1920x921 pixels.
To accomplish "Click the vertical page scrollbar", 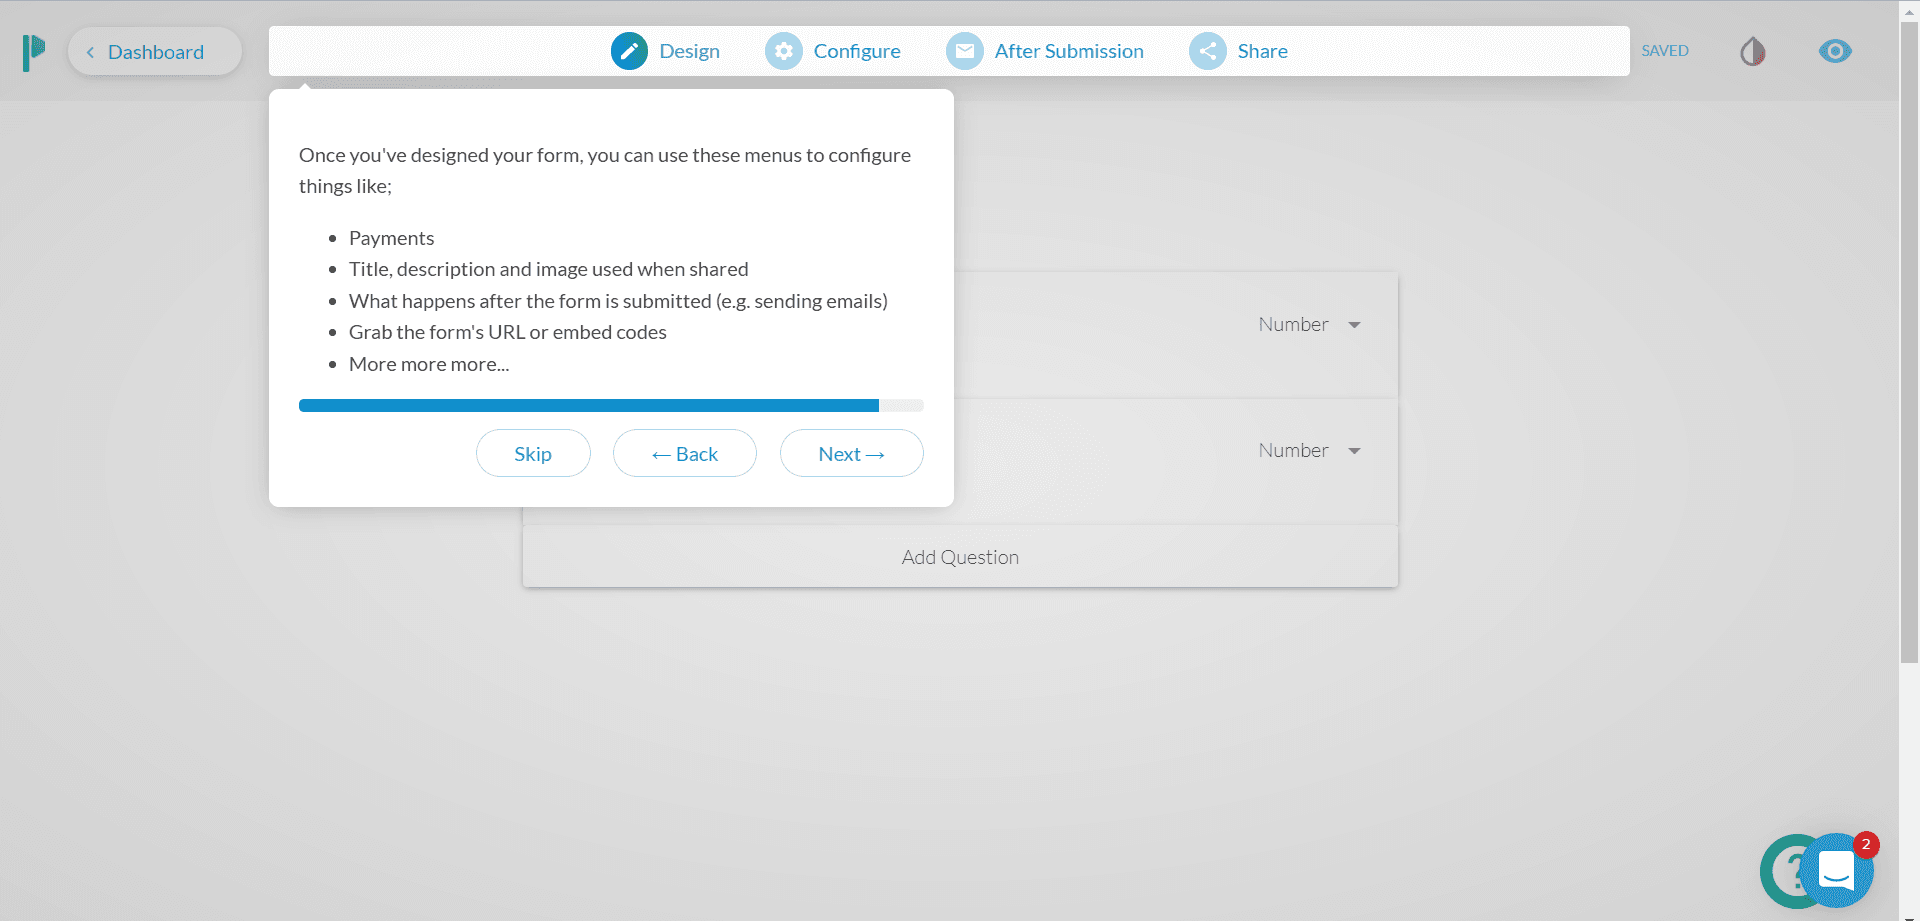I will (x=1909, y=340).
